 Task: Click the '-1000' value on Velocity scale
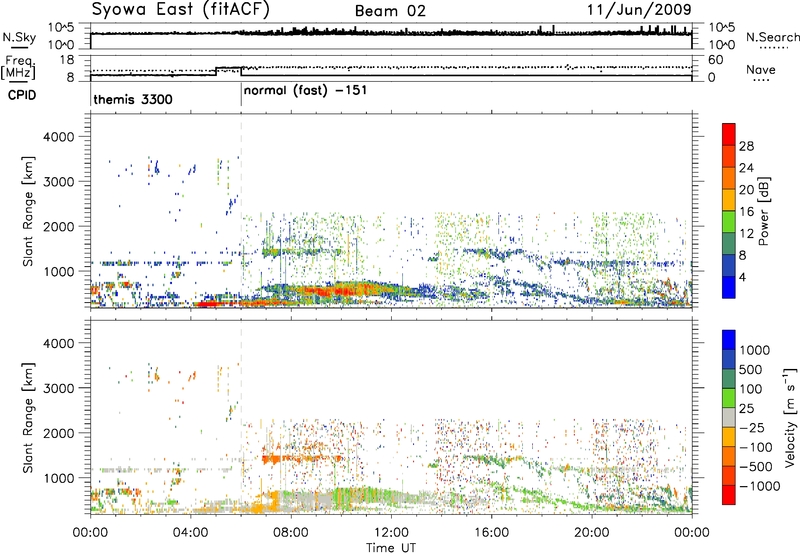pos(759,486)
